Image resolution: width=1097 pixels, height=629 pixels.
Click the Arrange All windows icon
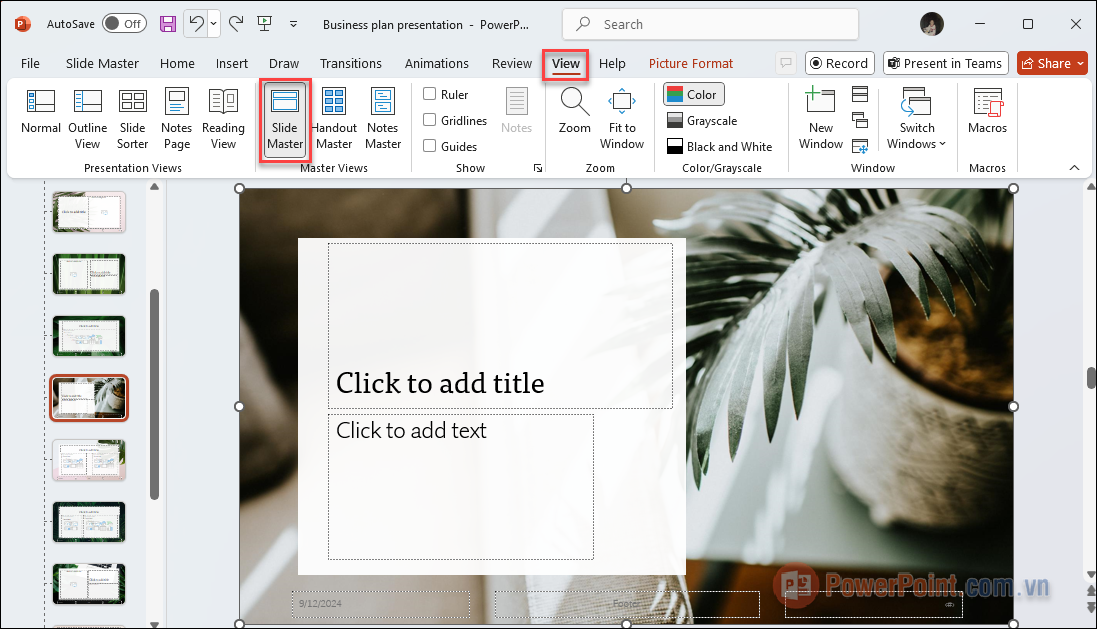[860, 94]
